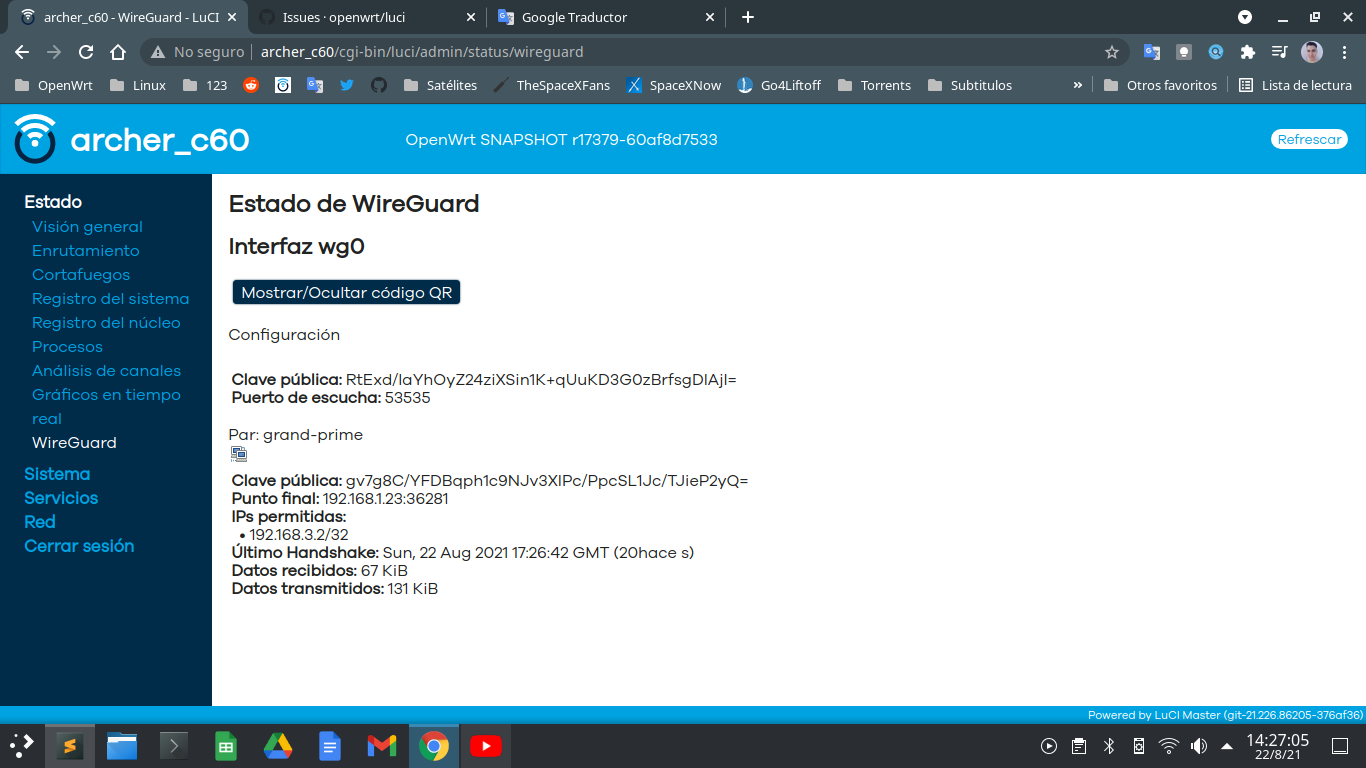Expand the Servicios menu section

tap(61, 498)
